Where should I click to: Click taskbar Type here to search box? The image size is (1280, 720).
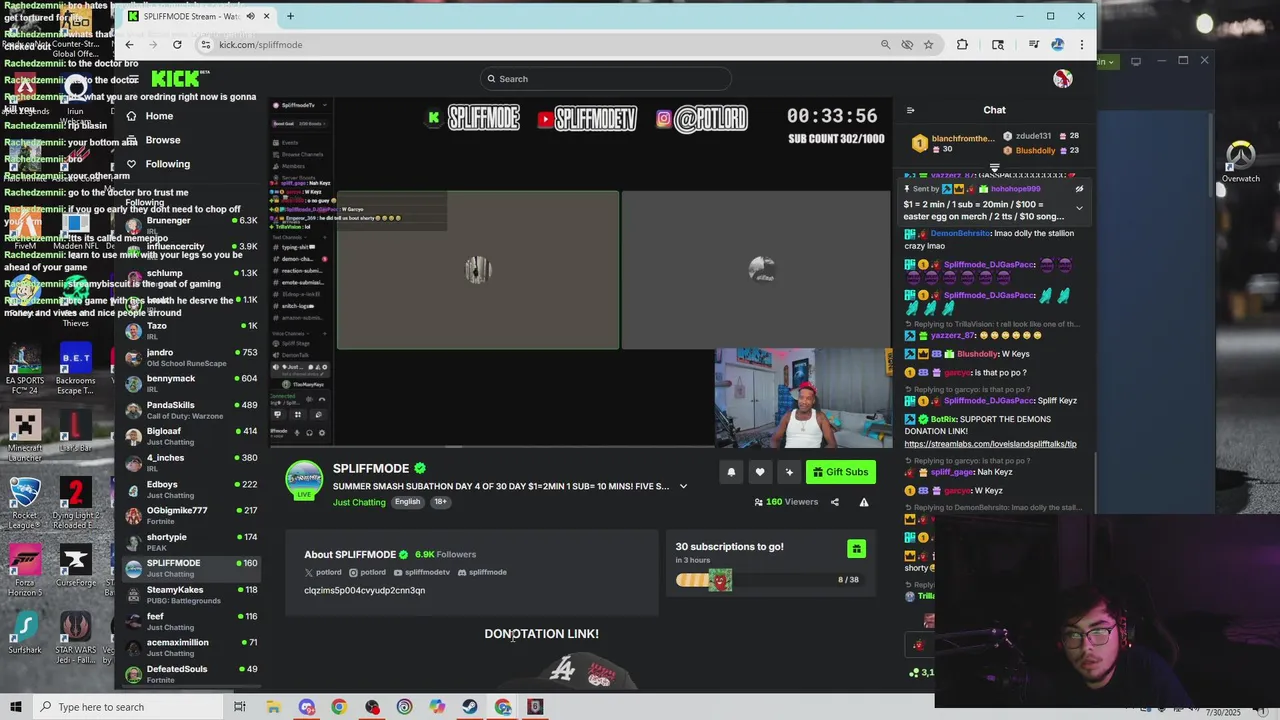tap(130, 707)
